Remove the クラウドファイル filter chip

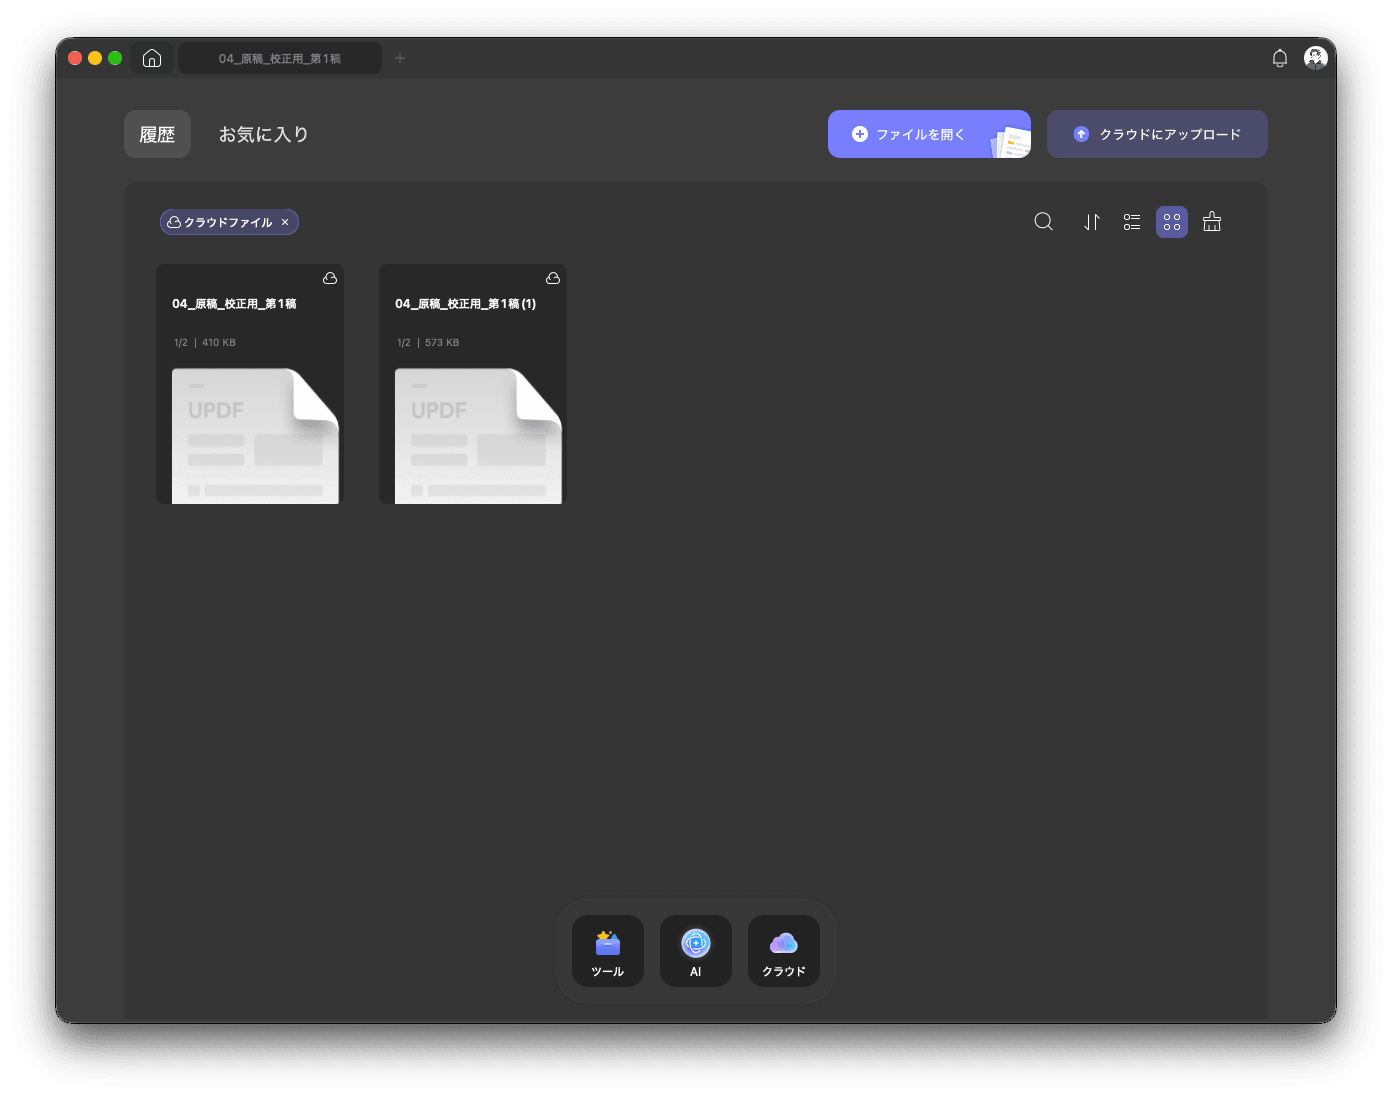click(285, 222)
